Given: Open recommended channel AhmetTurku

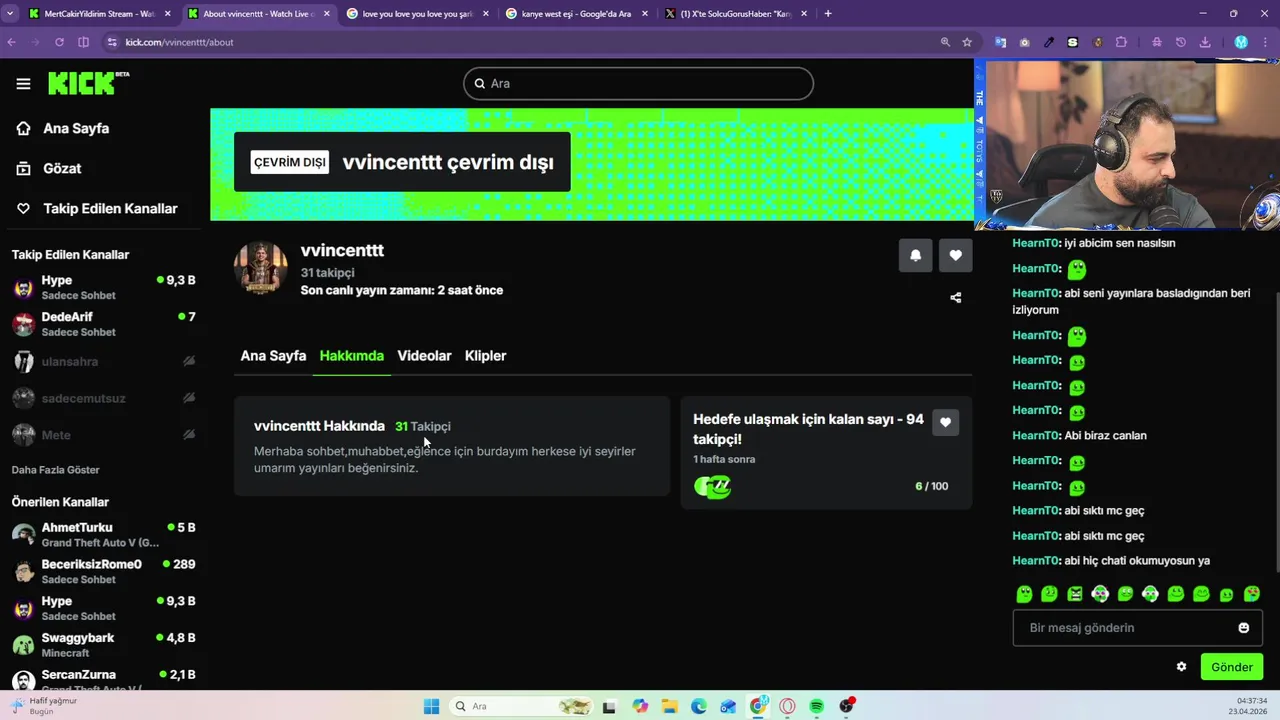Looking at the screenshot, I should point(104,535).
